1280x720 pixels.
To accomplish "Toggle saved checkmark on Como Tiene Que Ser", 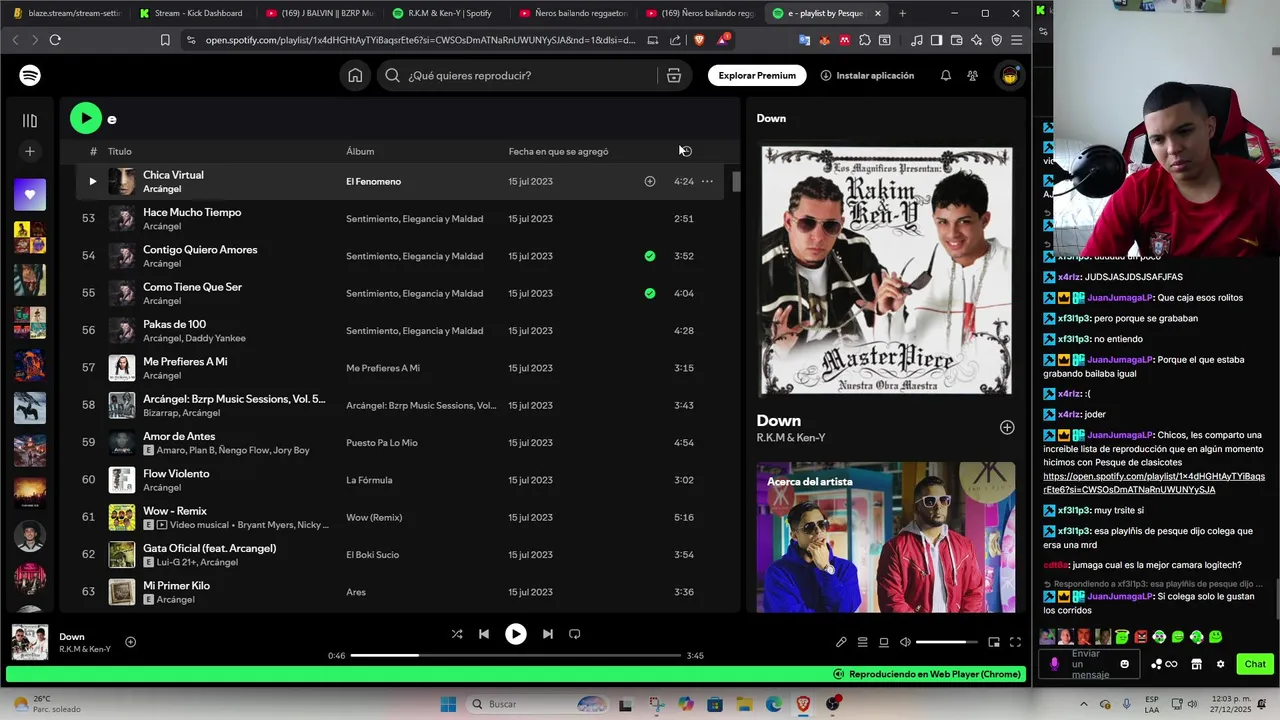I will (x=650, y=293).
